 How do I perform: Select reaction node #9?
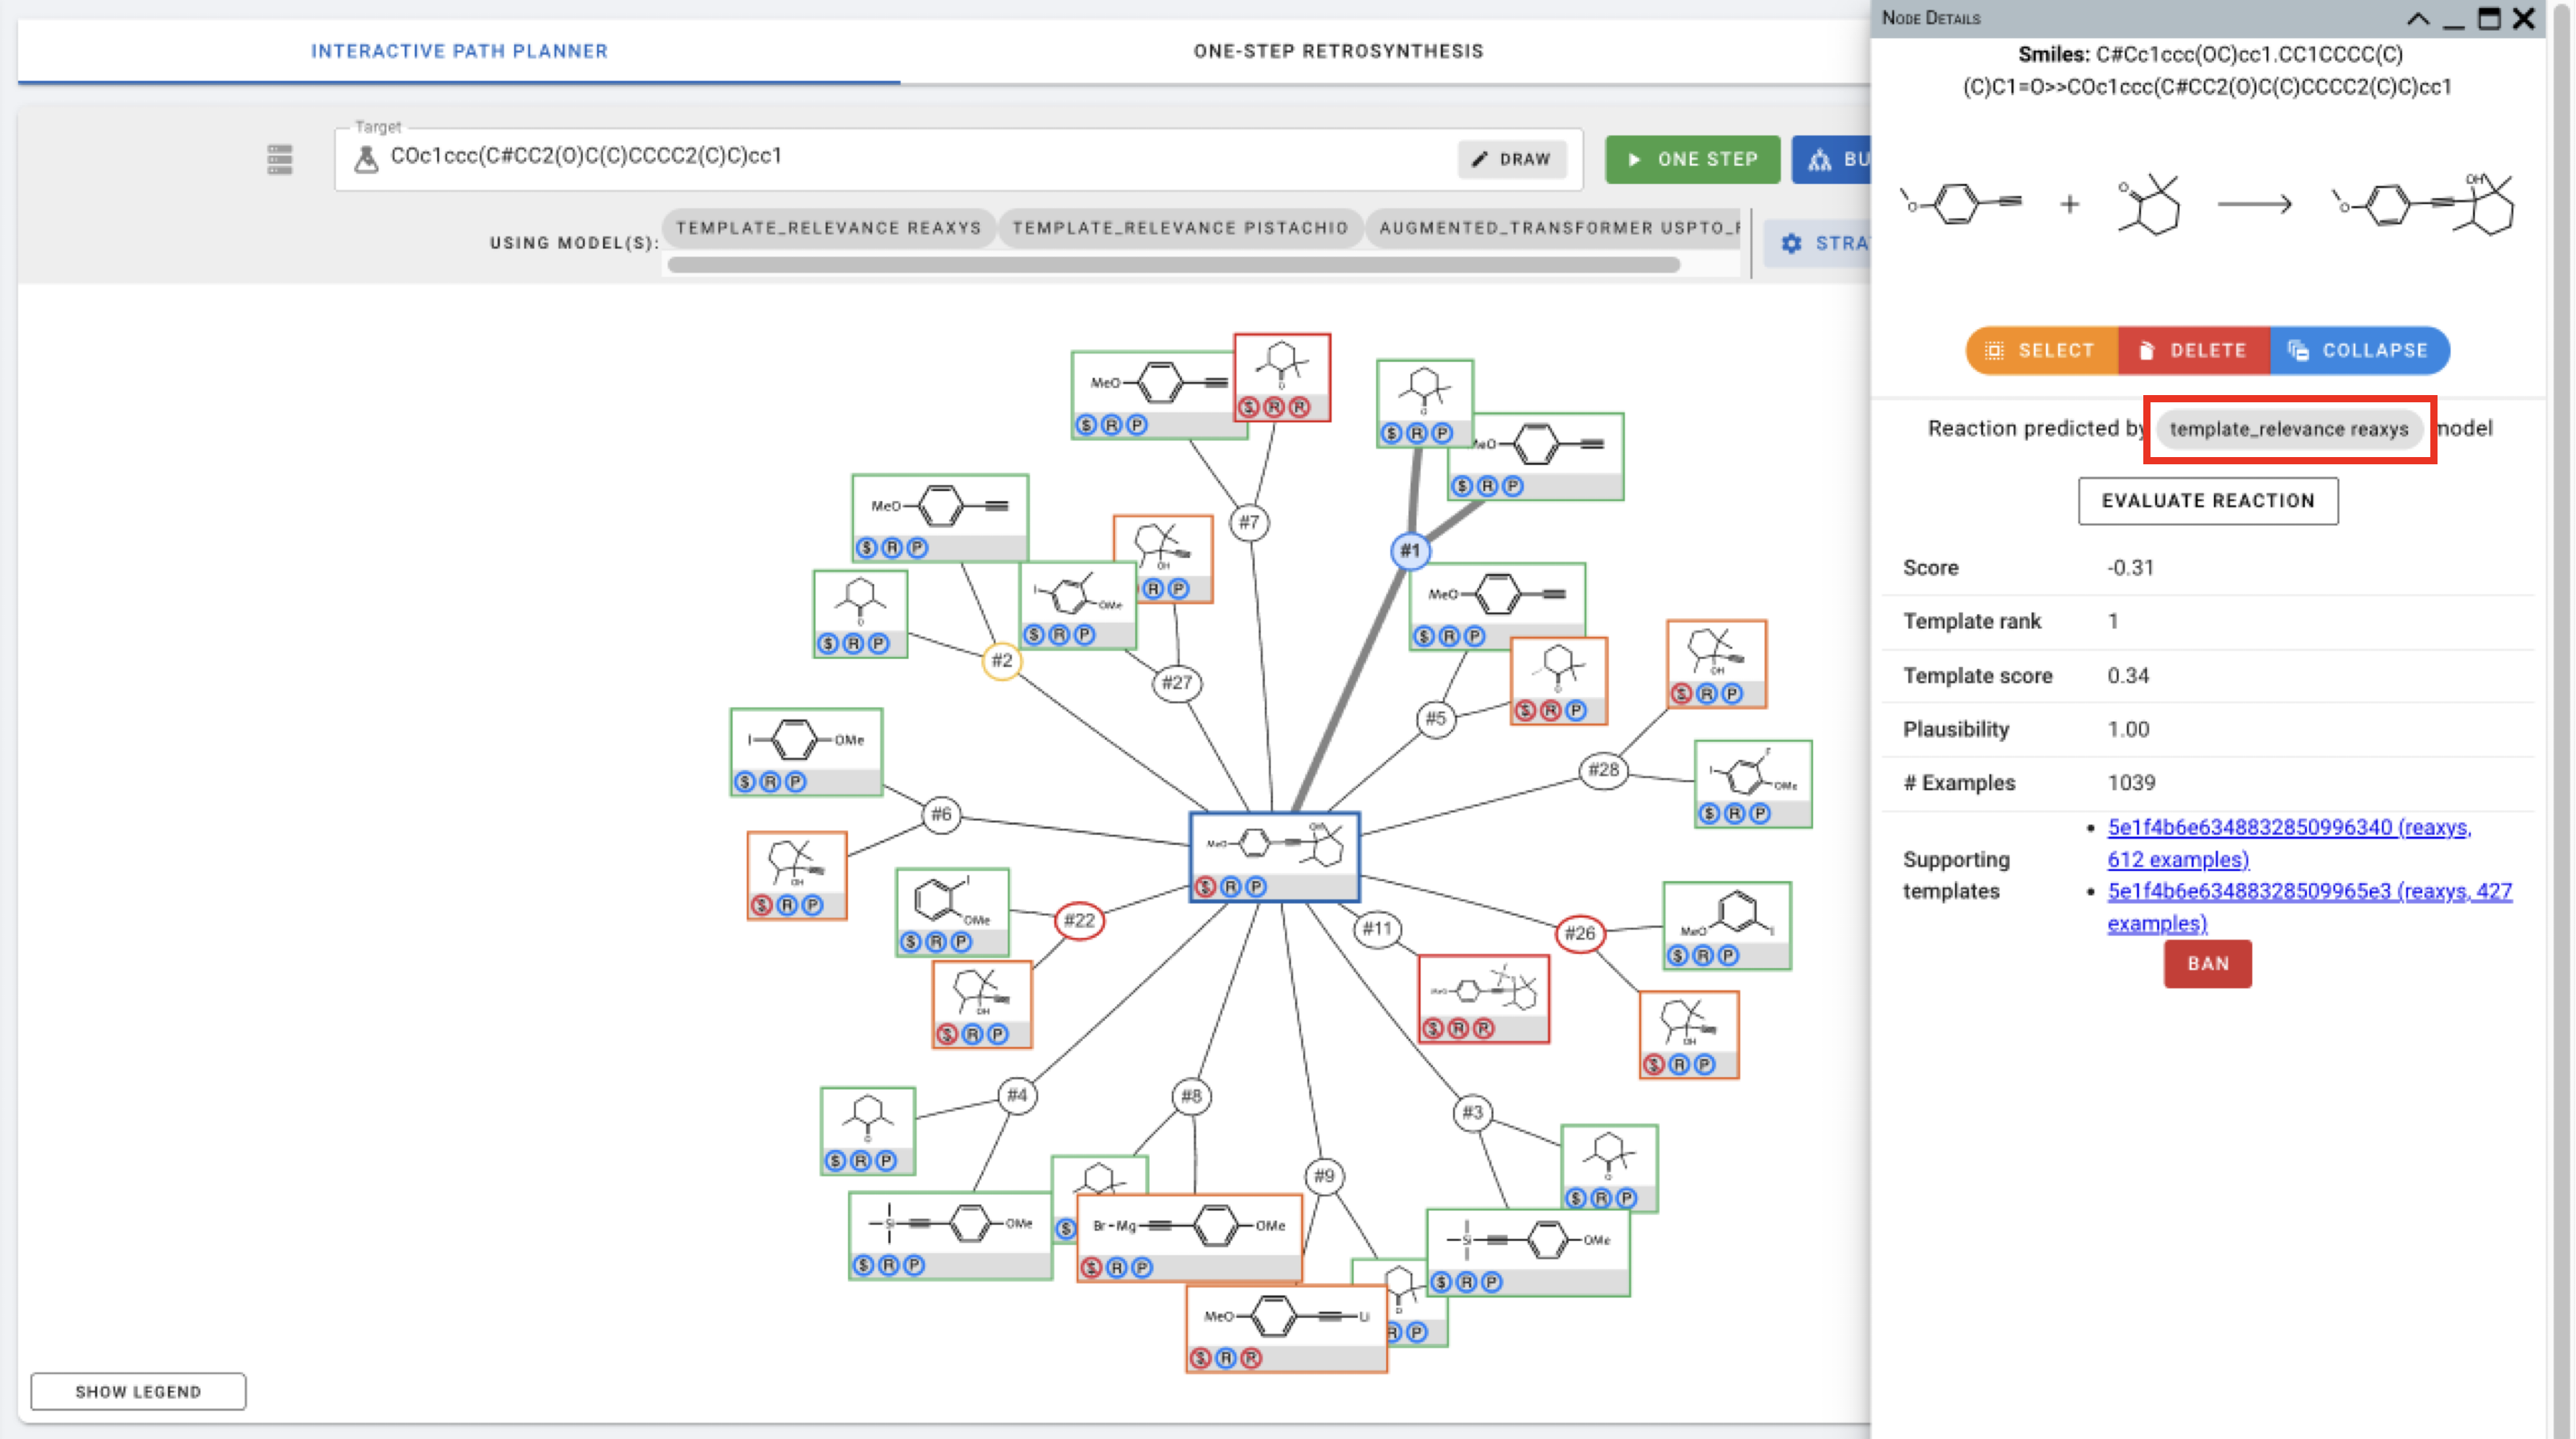point(1323,1176)
